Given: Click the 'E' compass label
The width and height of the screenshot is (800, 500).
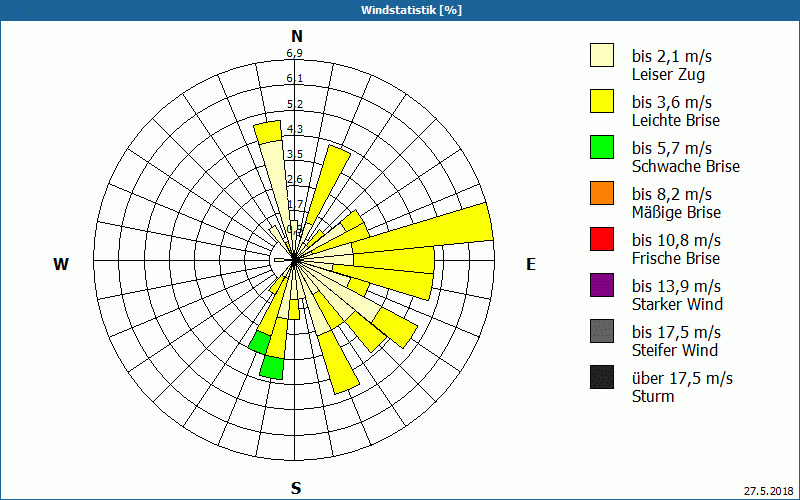Looking at the screenshot, I should click(531, 264).
